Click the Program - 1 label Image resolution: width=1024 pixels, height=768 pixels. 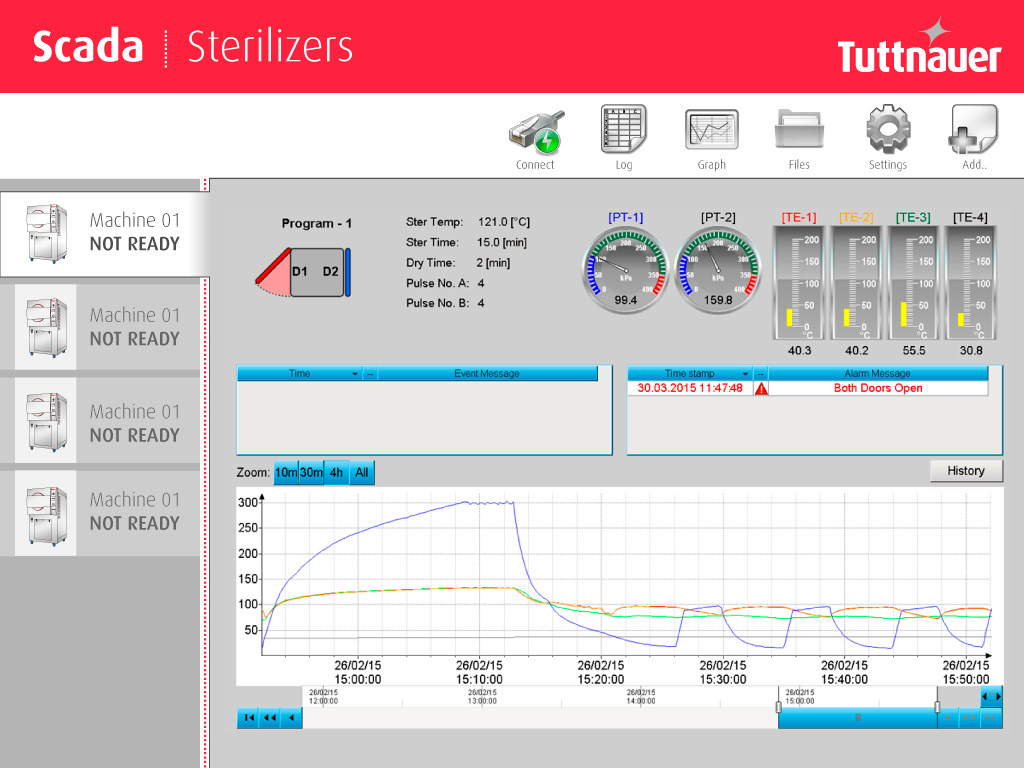pos(317,223)
